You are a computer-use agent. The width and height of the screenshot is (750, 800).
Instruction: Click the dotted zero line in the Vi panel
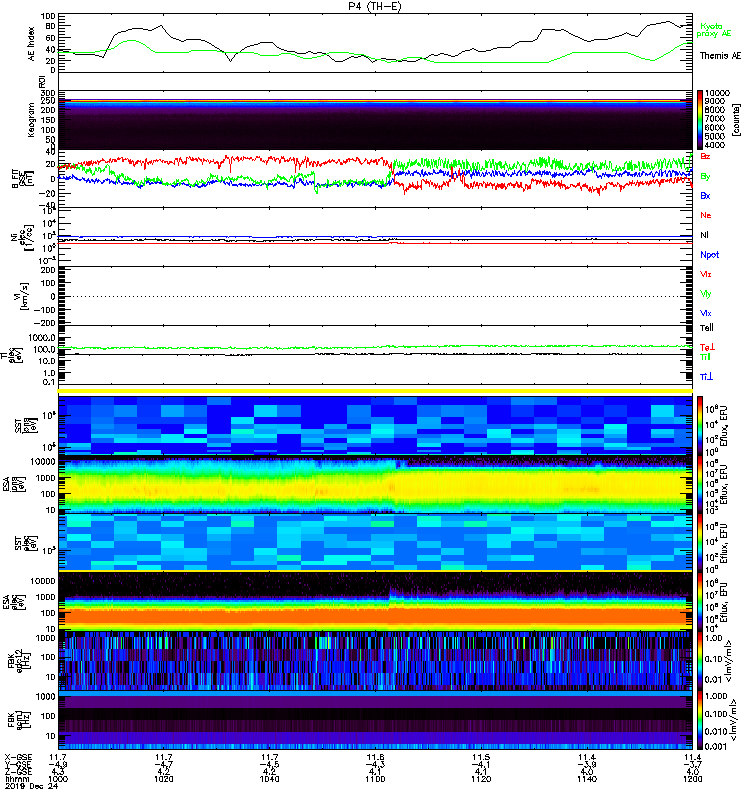click(x=375, y=296)
